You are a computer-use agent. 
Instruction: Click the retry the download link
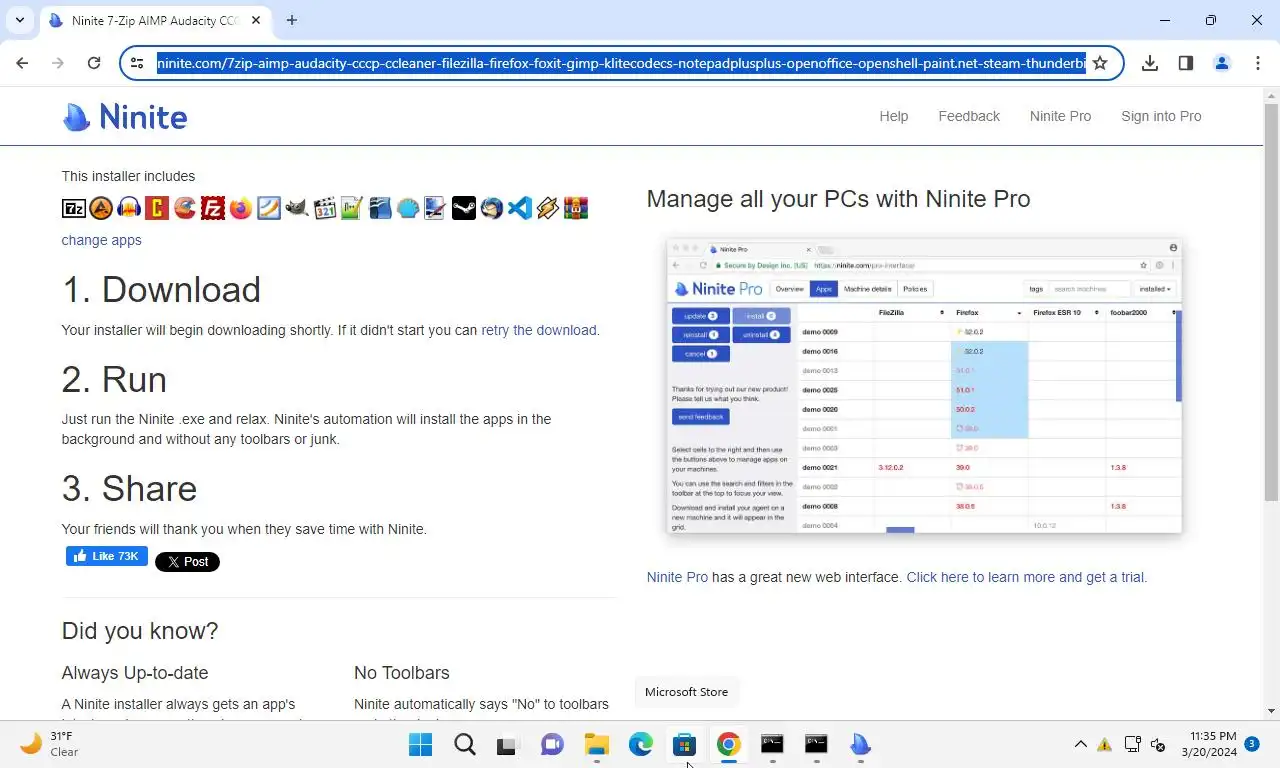pos(539,330)
